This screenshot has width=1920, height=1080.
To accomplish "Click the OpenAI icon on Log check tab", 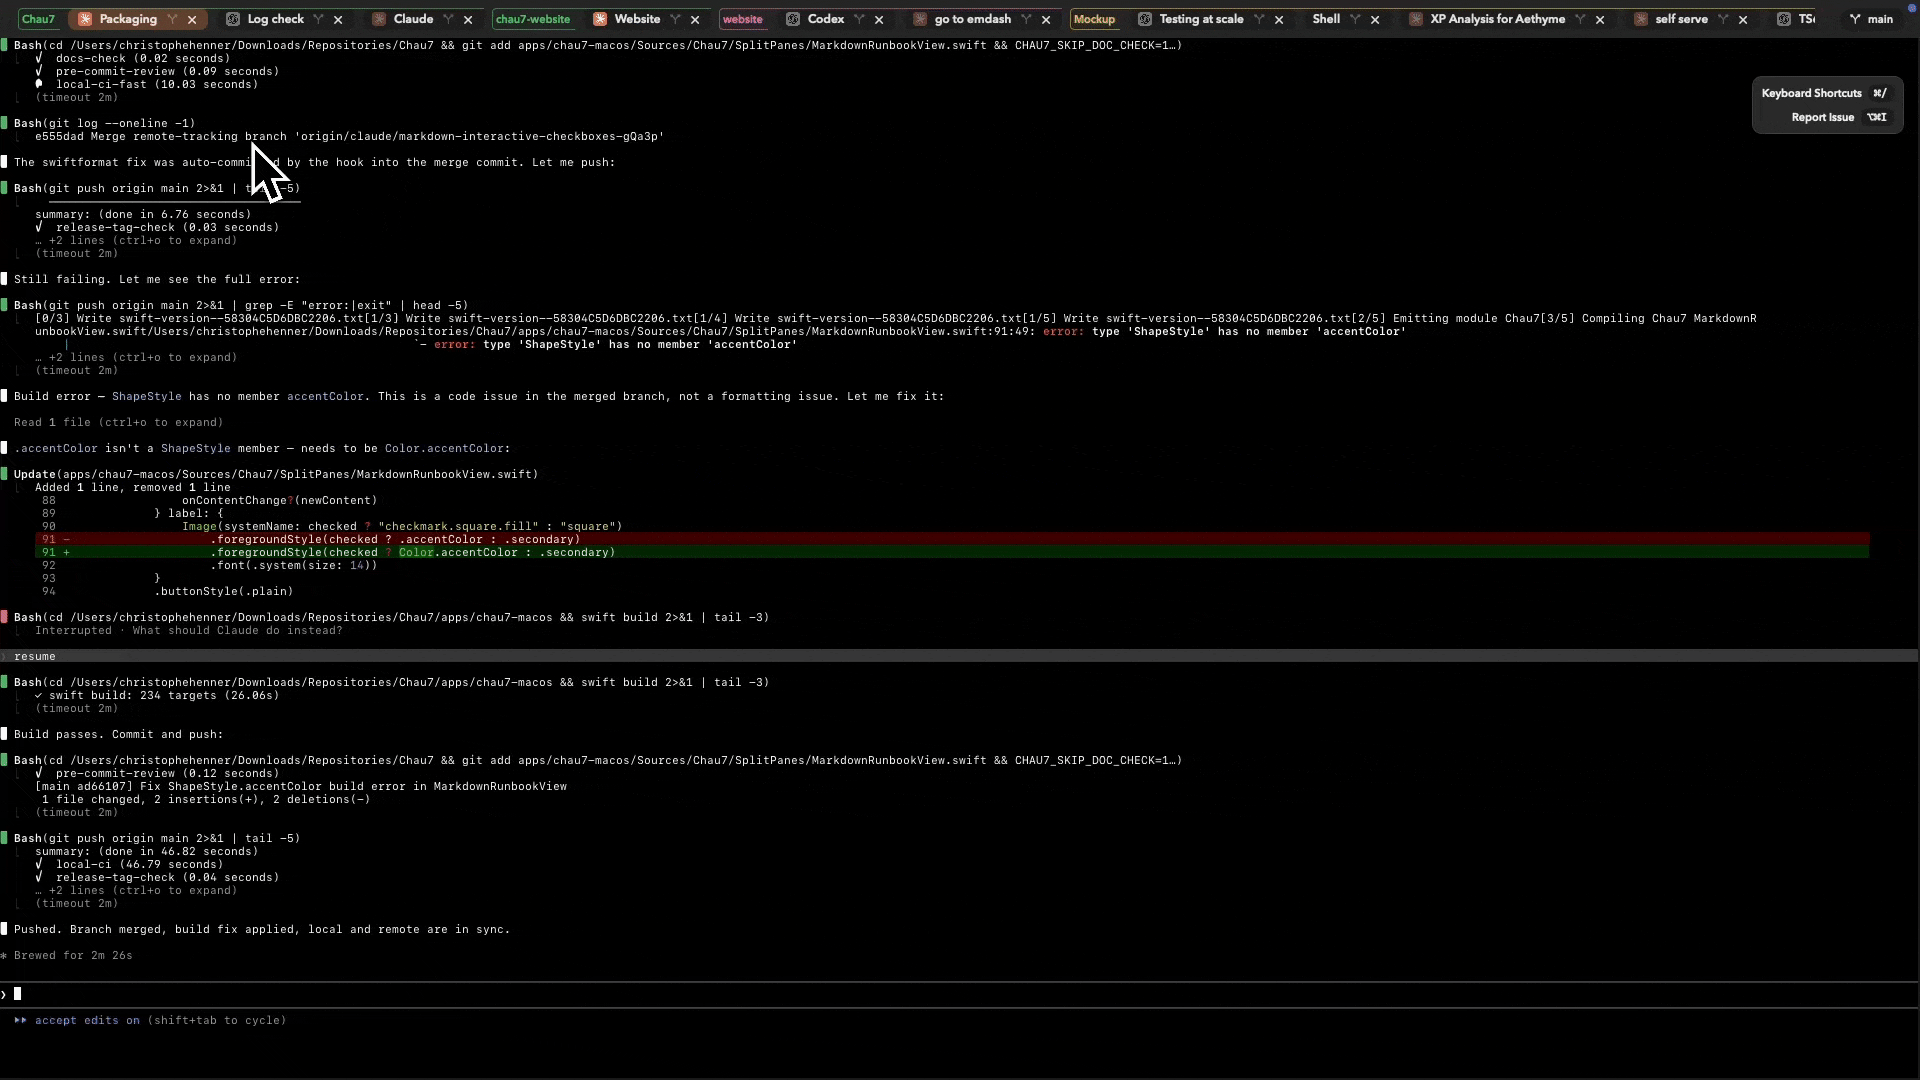I will (x=233, y=19).
